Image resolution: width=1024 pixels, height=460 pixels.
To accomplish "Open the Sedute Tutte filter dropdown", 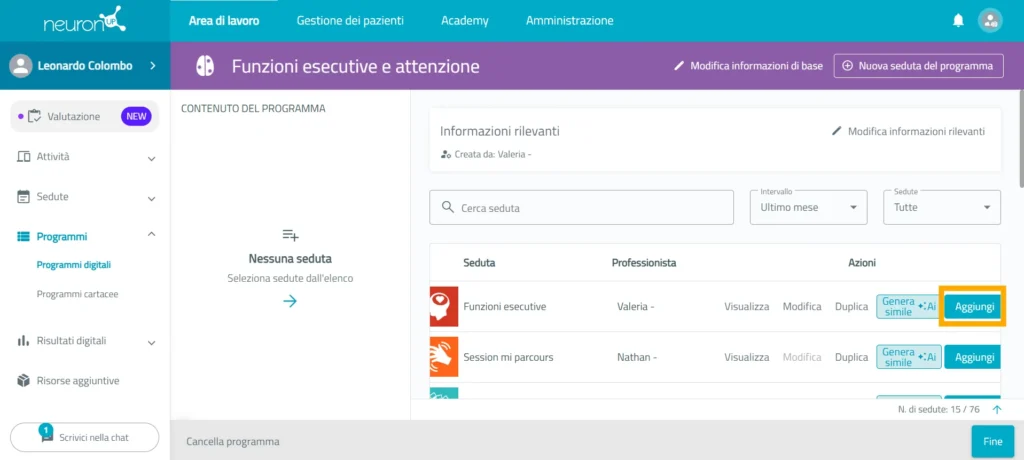I will (x=942, y=207).
